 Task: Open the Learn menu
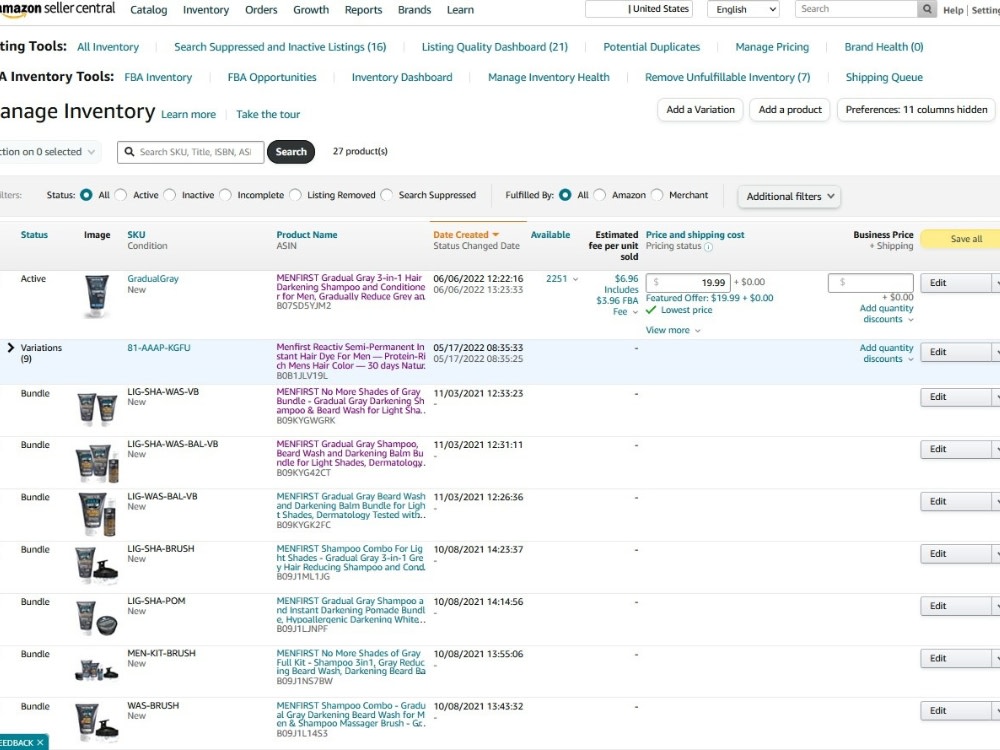point(460,10)
